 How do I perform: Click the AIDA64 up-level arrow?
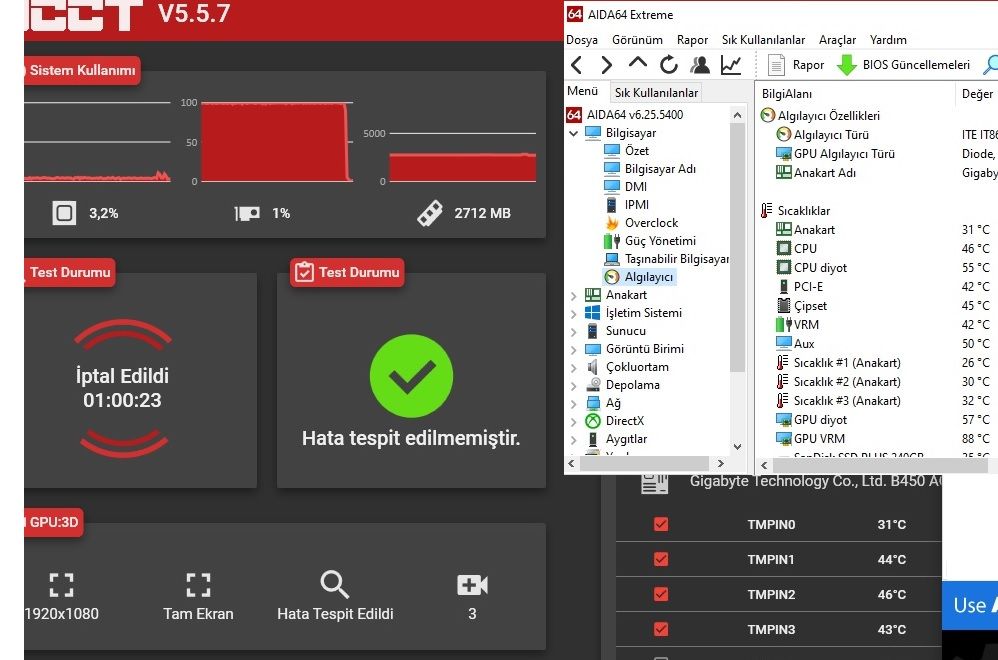(x=637, y=63)
